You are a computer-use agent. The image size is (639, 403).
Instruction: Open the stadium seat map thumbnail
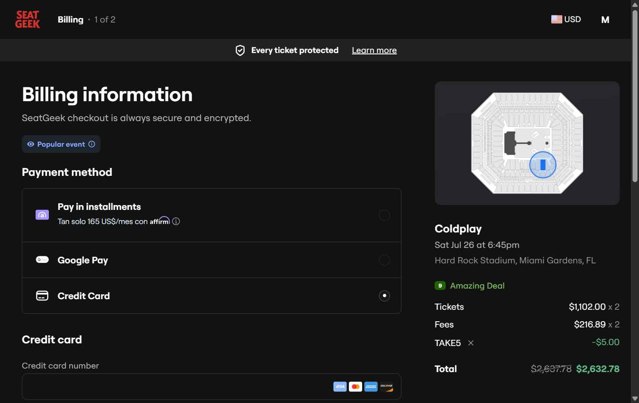[x=527, y=143]
